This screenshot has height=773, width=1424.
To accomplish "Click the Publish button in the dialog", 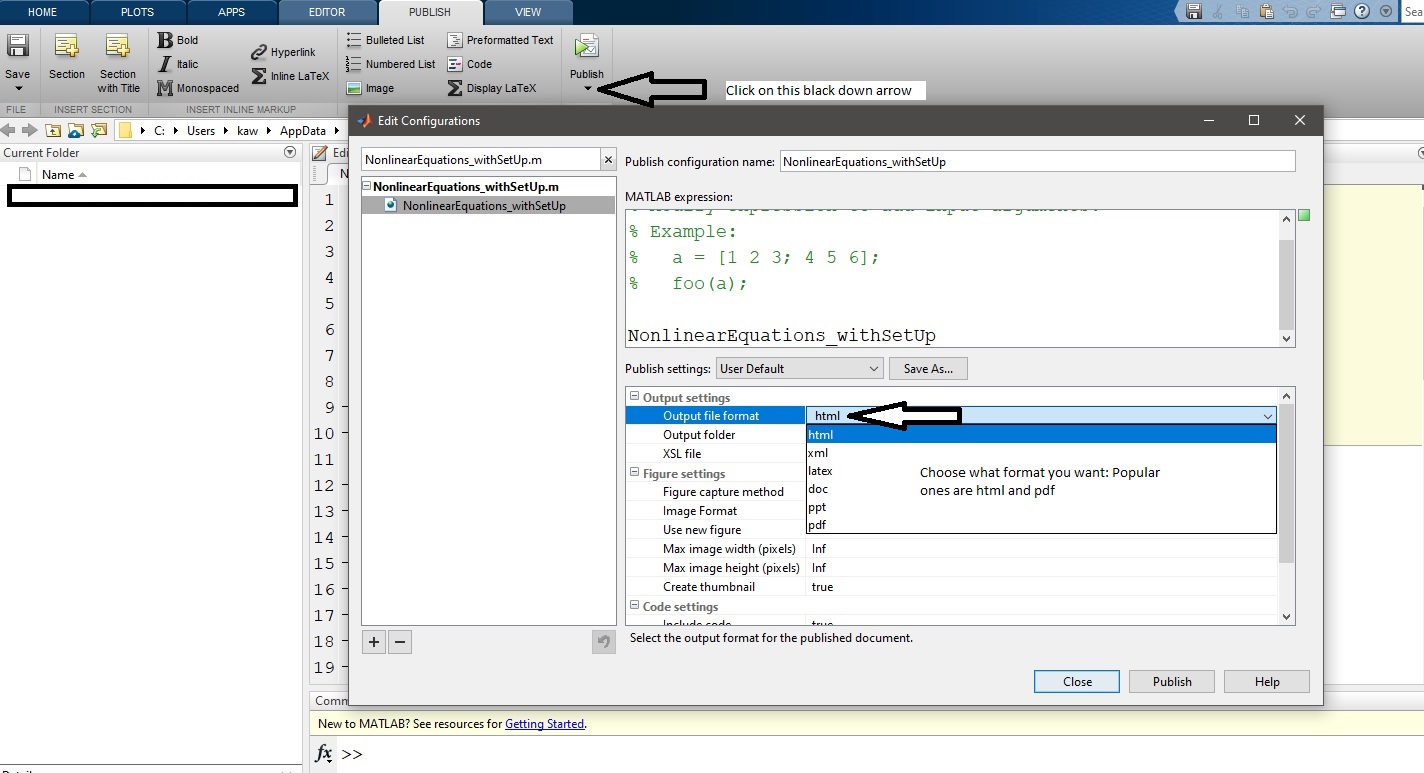I will pos(1172,681).
